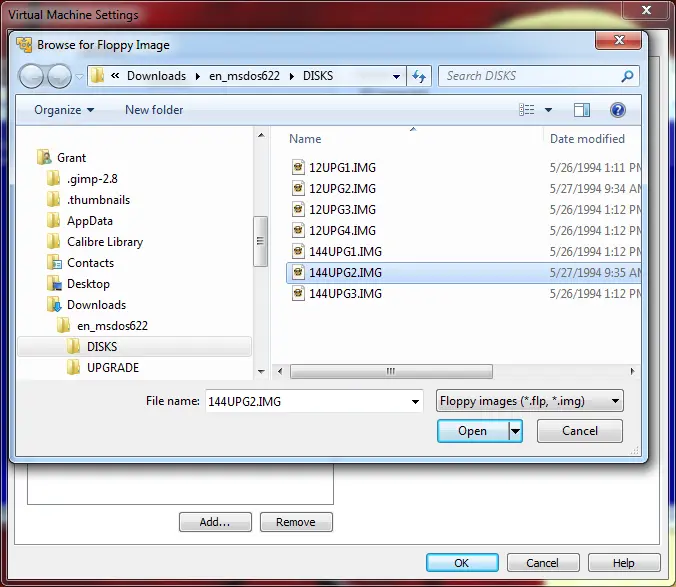Click Help in Virtual Machine Settings window

pyautogui.click(x=624, y=563)
